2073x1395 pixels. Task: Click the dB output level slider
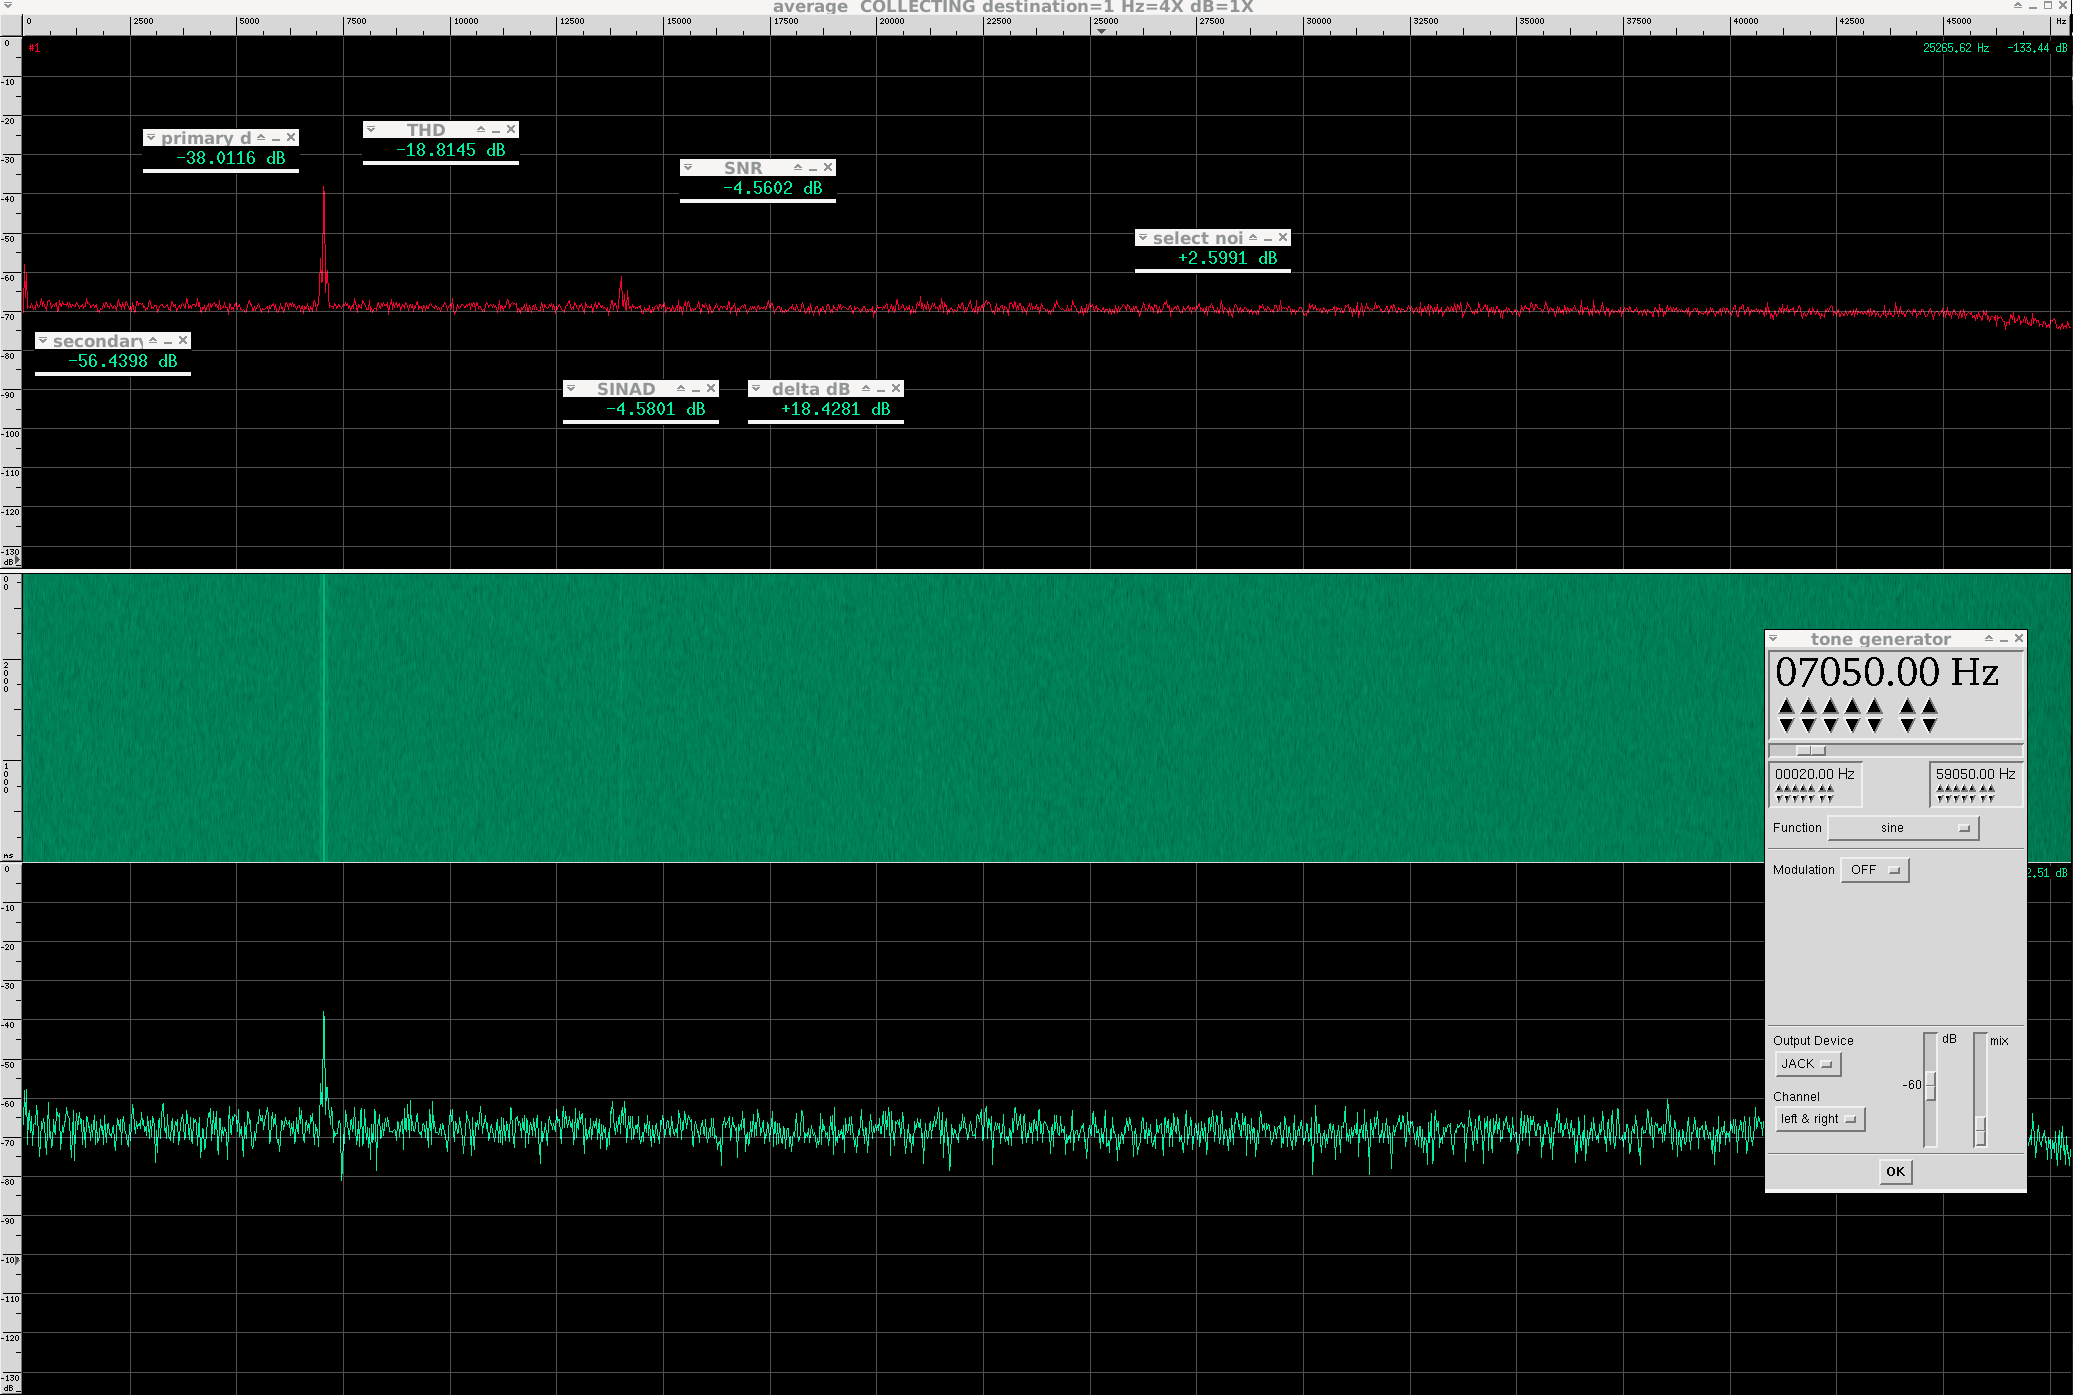1931,1086
